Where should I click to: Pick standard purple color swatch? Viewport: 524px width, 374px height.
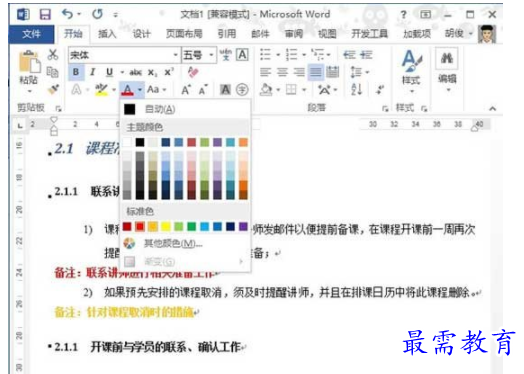coord(243,227)
